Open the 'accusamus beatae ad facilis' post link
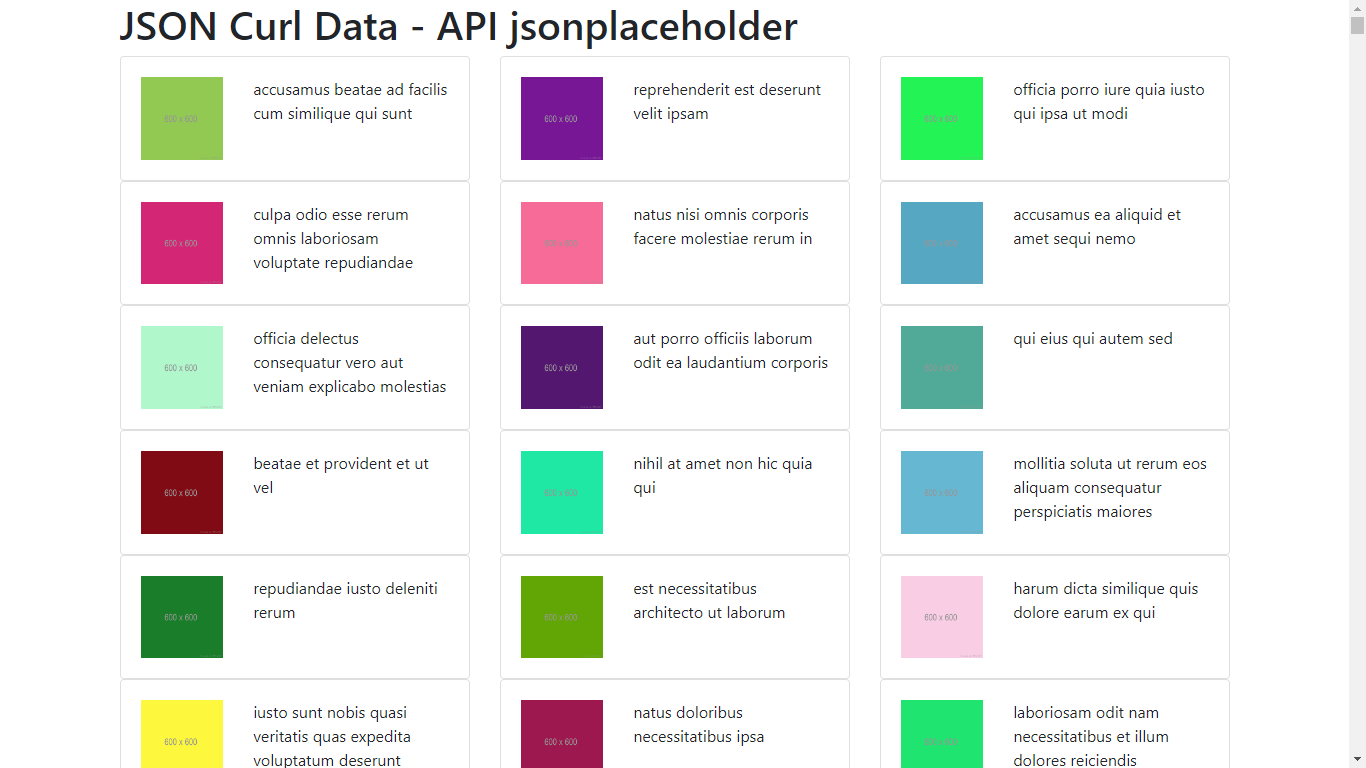 click(350, 101)
